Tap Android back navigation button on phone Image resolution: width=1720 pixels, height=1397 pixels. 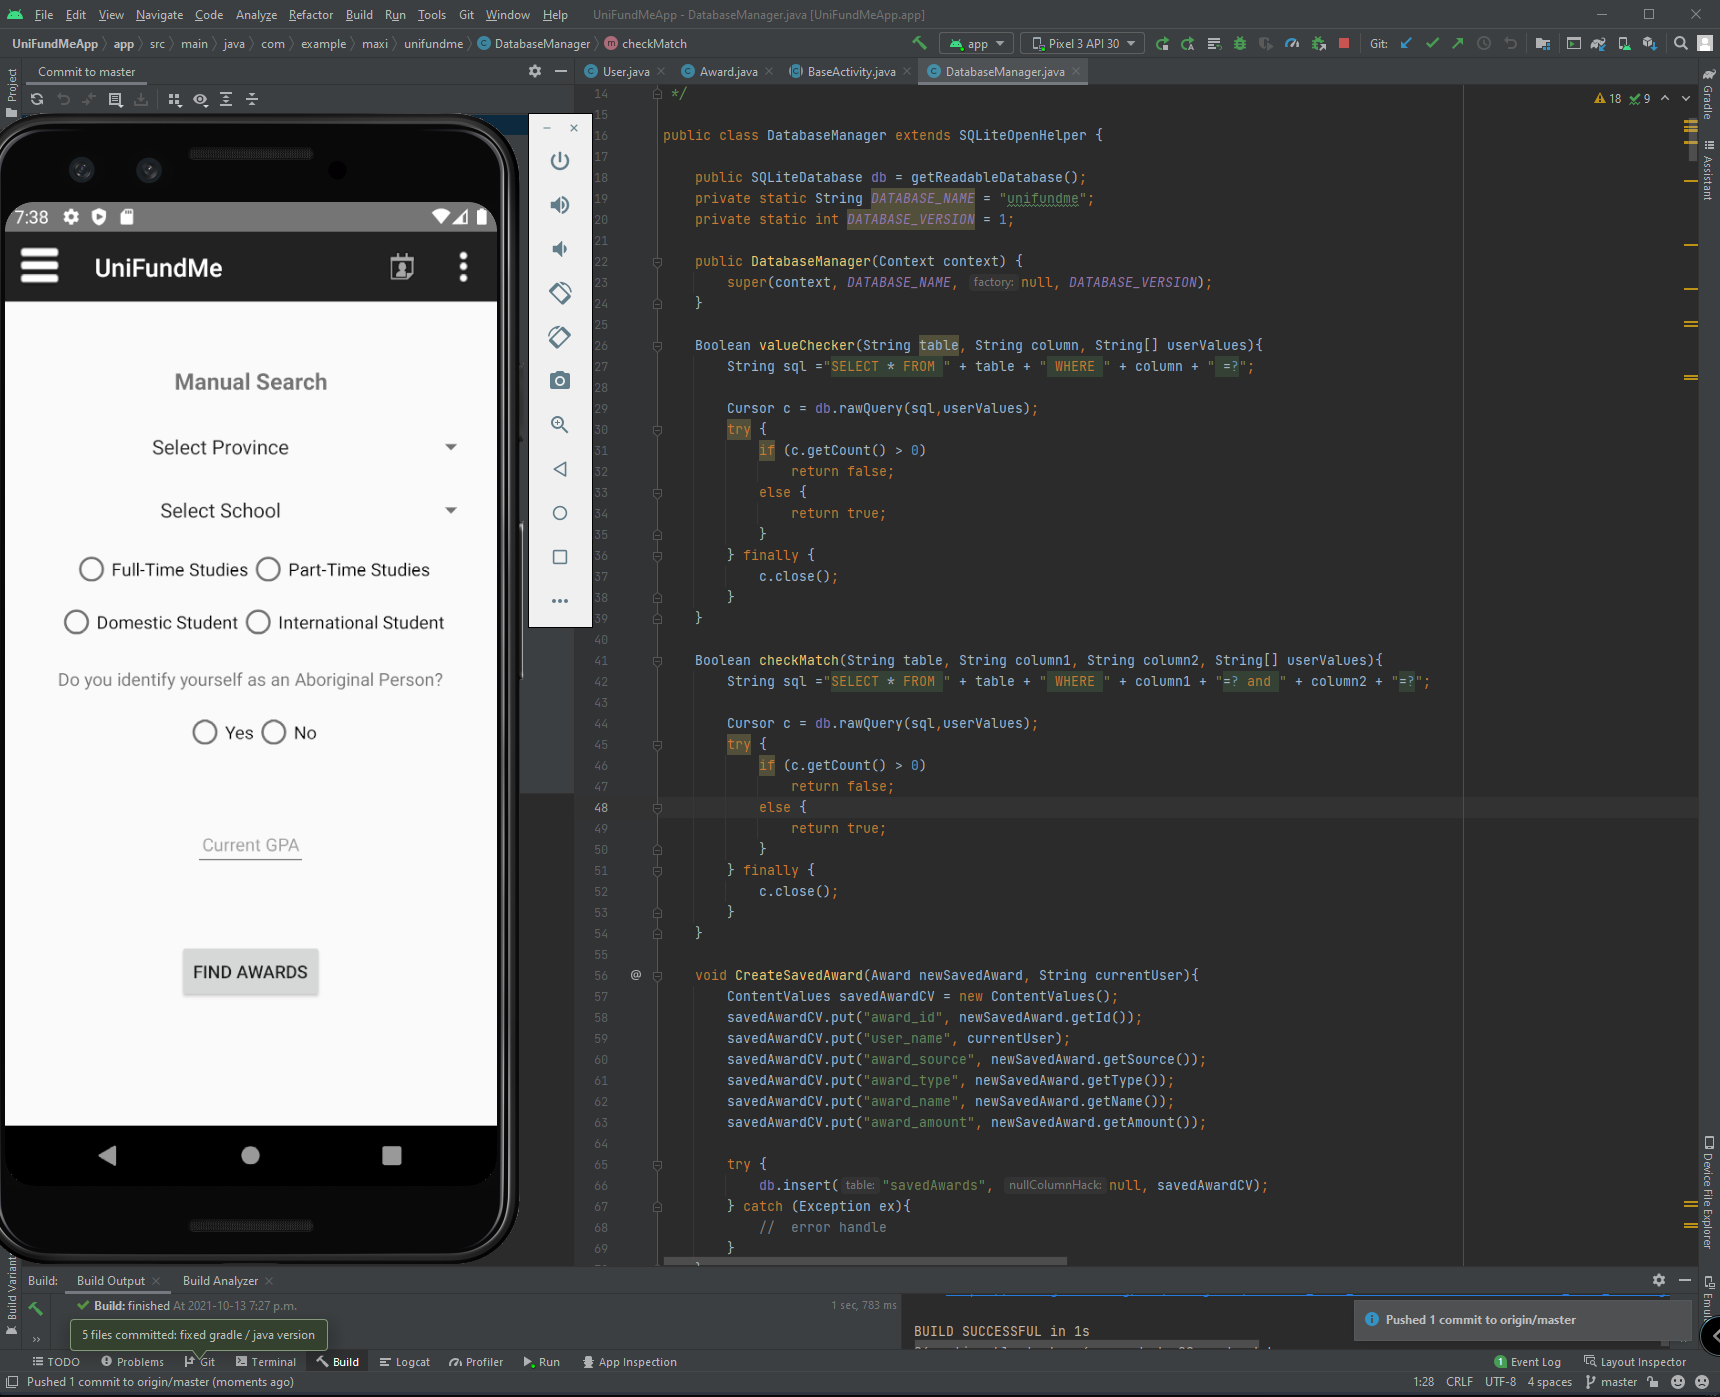pos(107,1156)
